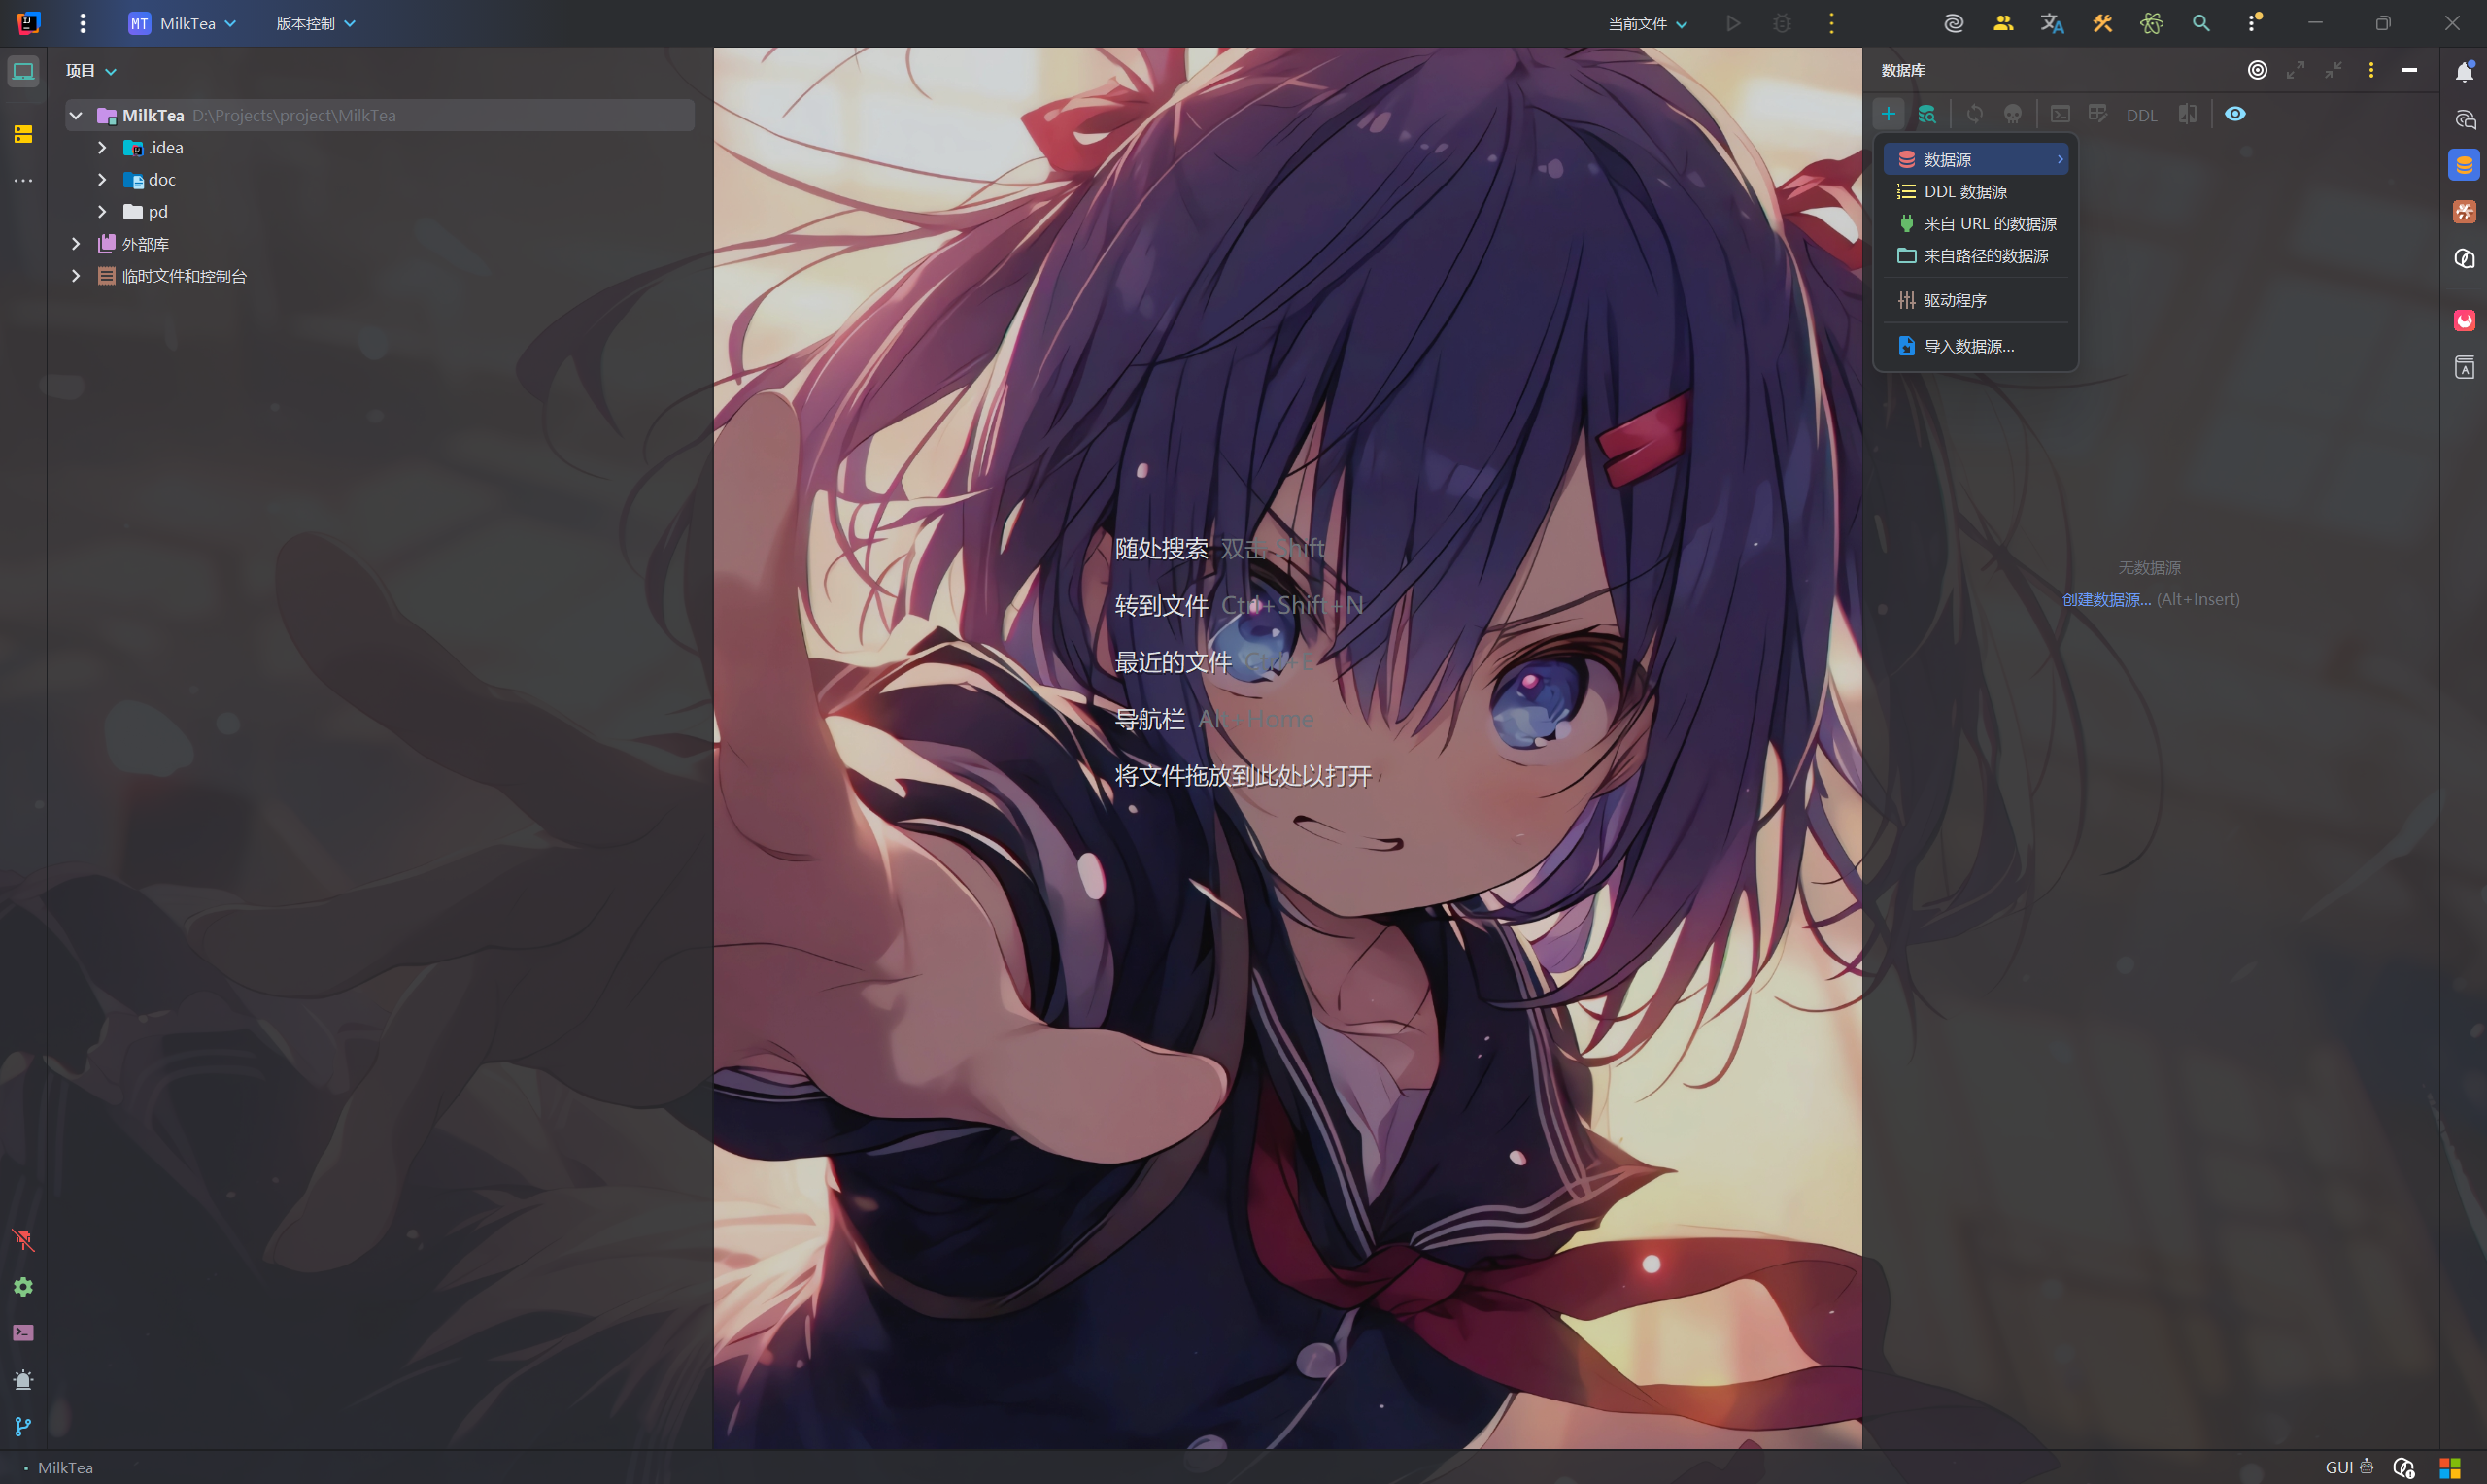Click the plus New button in database toolbar
This screenshot has width=2487, height=1484.
(1888, 114)
